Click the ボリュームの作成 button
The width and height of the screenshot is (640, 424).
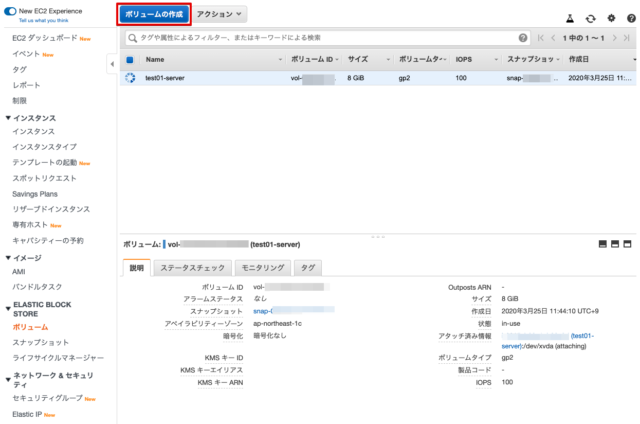pyautogui.click(x=154, y=14)
